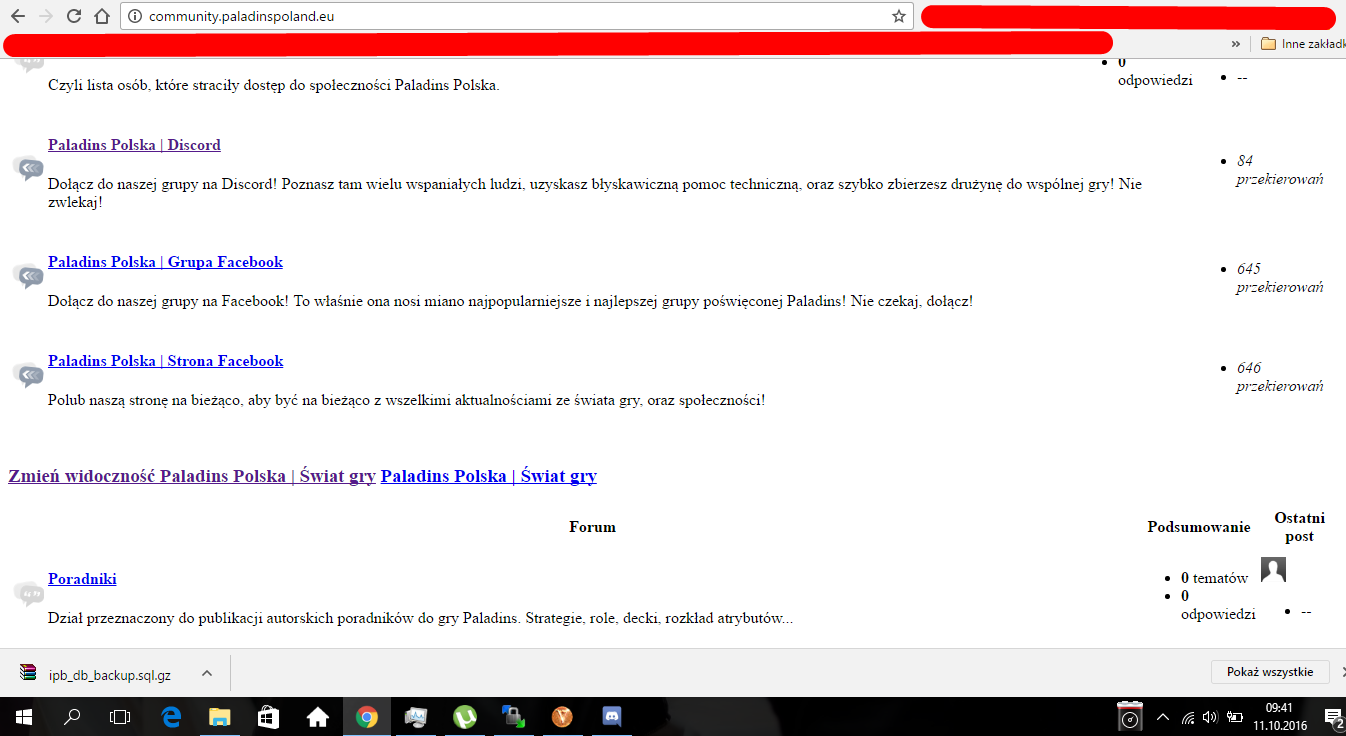Click the forum icon beside Poradniki
The height and width of the screenshot is (736, 1346).
[x=28, y=593]
